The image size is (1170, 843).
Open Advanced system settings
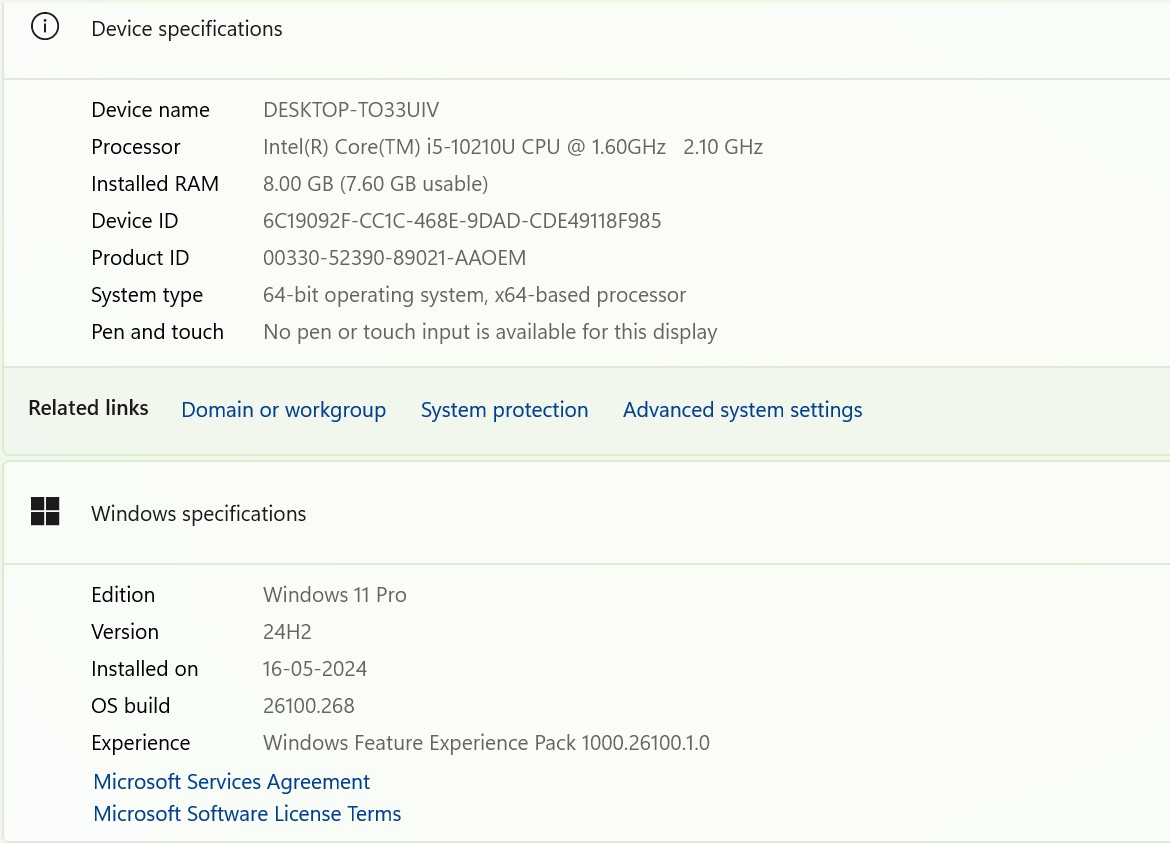742,410
